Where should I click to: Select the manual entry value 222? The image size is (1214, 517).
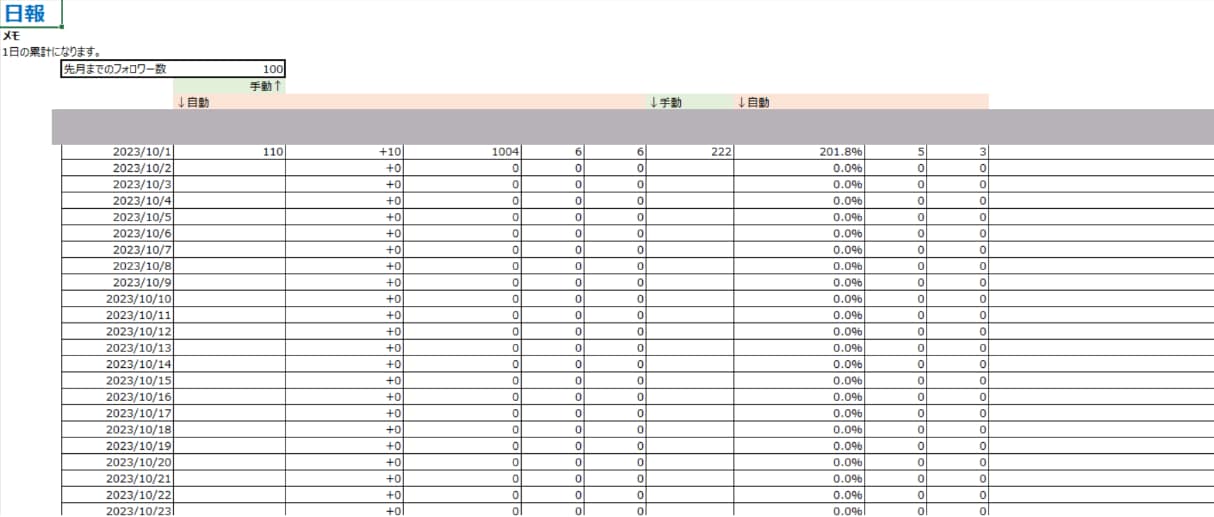coord(690,152)
